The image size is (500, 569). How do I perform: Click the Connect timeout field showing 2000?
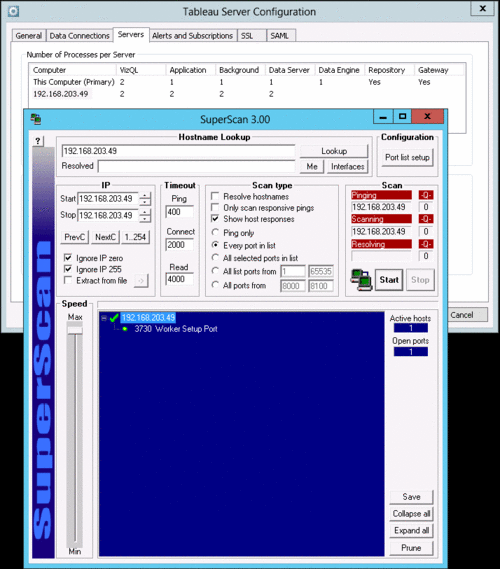(179, 245)
